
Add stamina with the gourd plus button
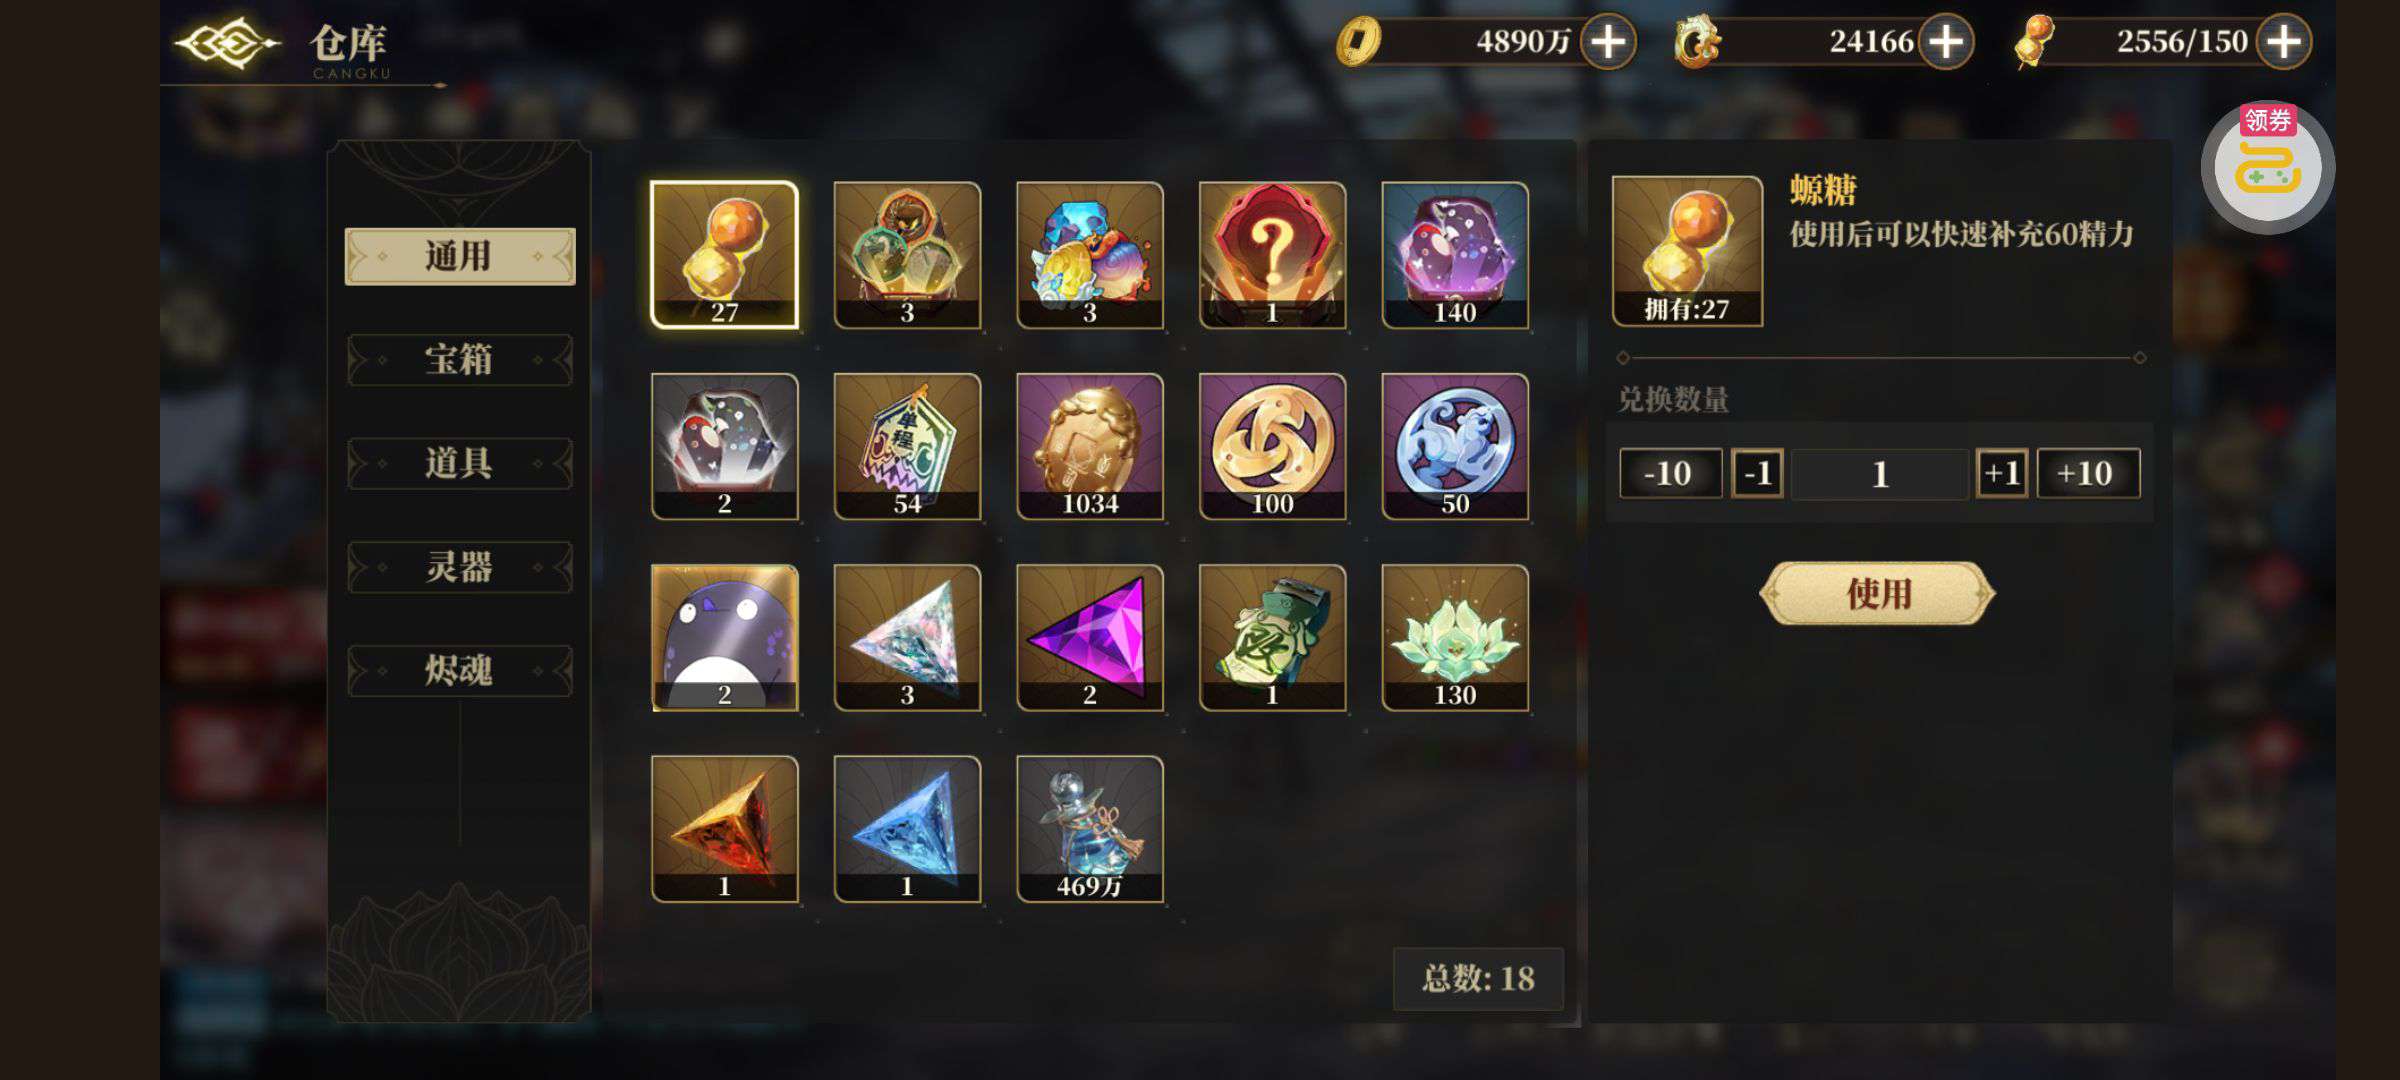(x=2284, y=42)
